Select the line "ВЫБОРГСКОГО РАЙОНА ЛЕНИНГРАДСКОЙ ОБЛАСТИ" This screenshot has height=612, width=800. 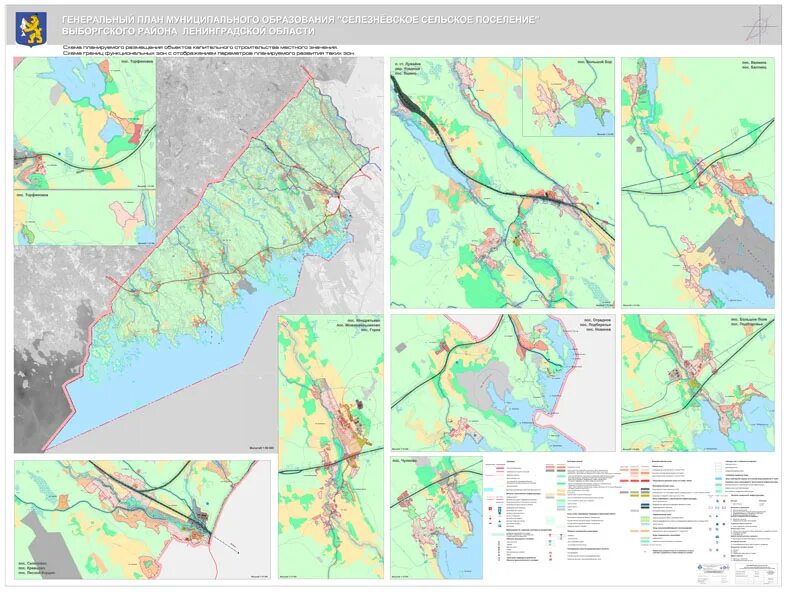[189, 31]
